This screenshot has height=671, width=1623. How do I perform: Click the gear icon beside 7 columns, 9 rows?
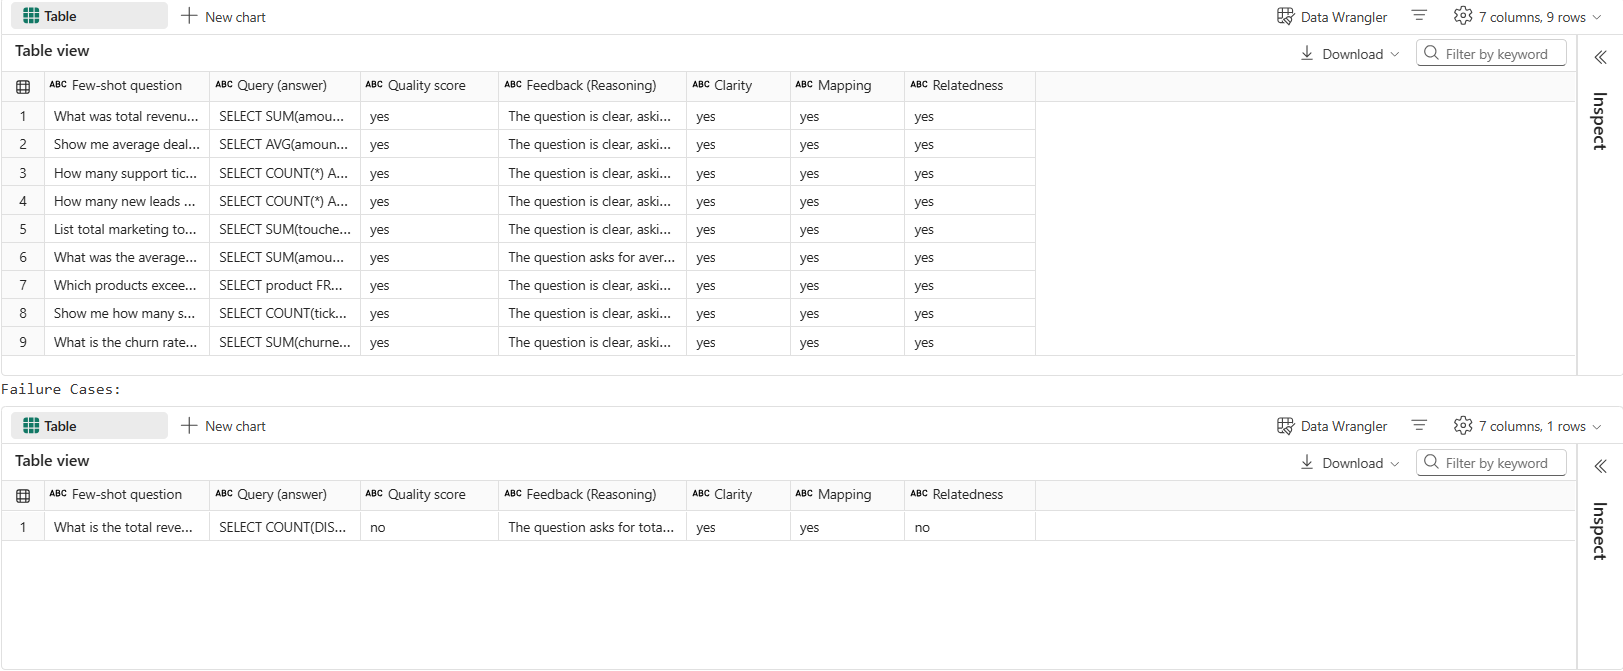[1463, 16]
